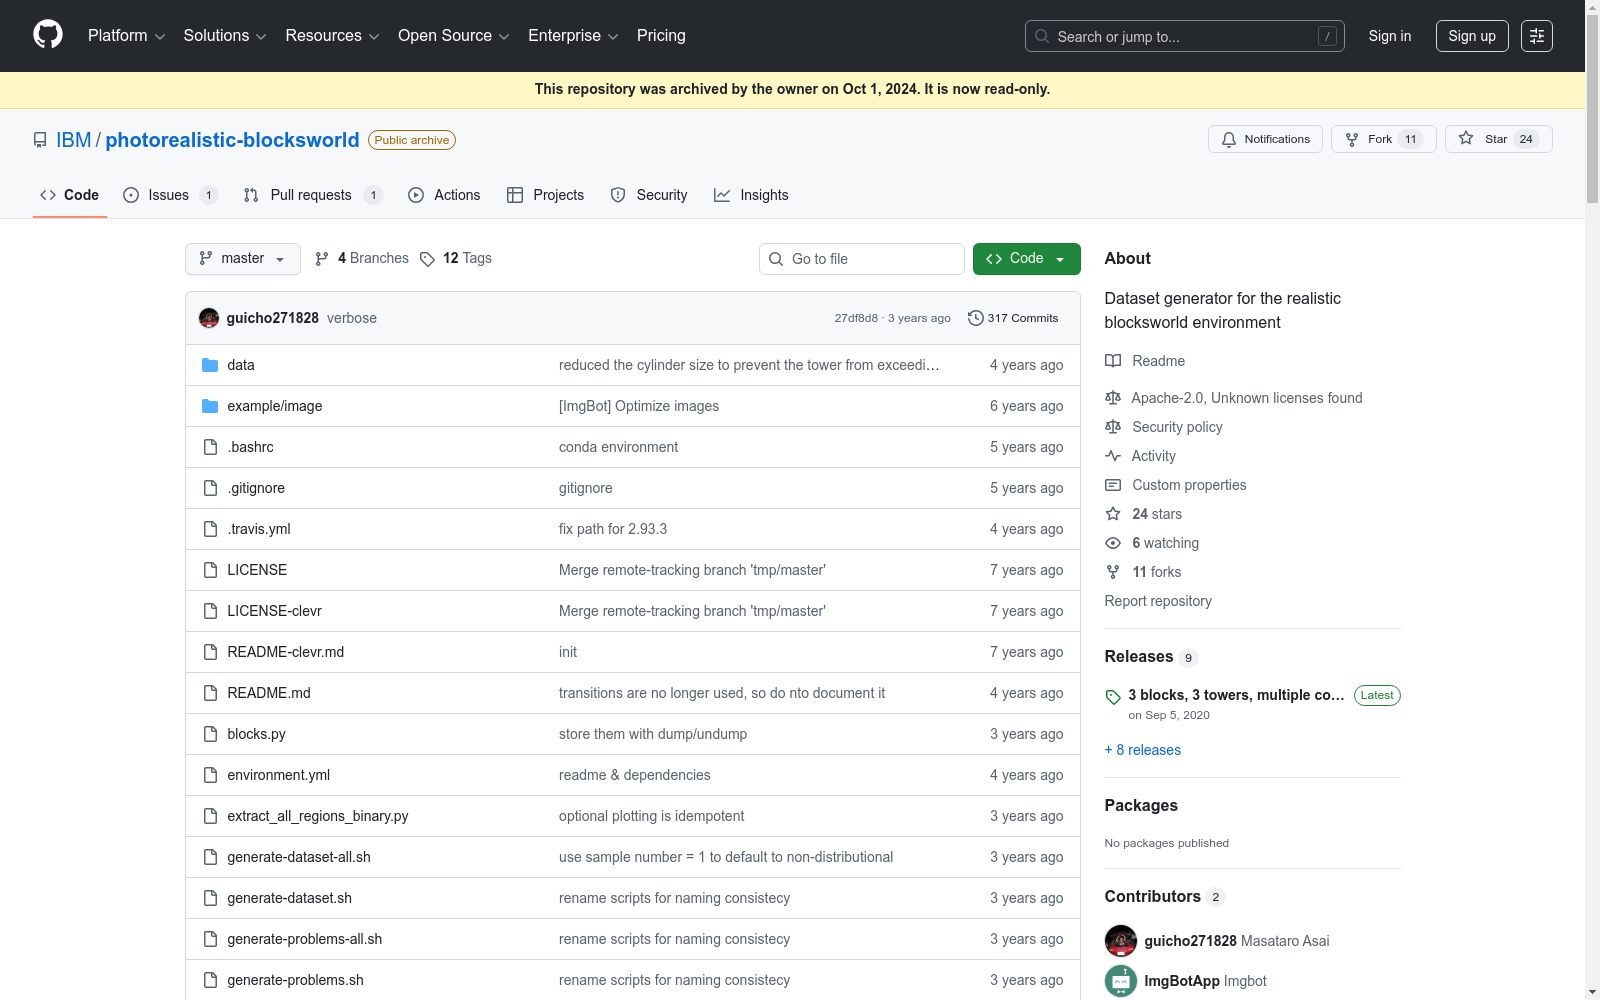
Task: Expand the Enterprise menu
Action: 573,36
